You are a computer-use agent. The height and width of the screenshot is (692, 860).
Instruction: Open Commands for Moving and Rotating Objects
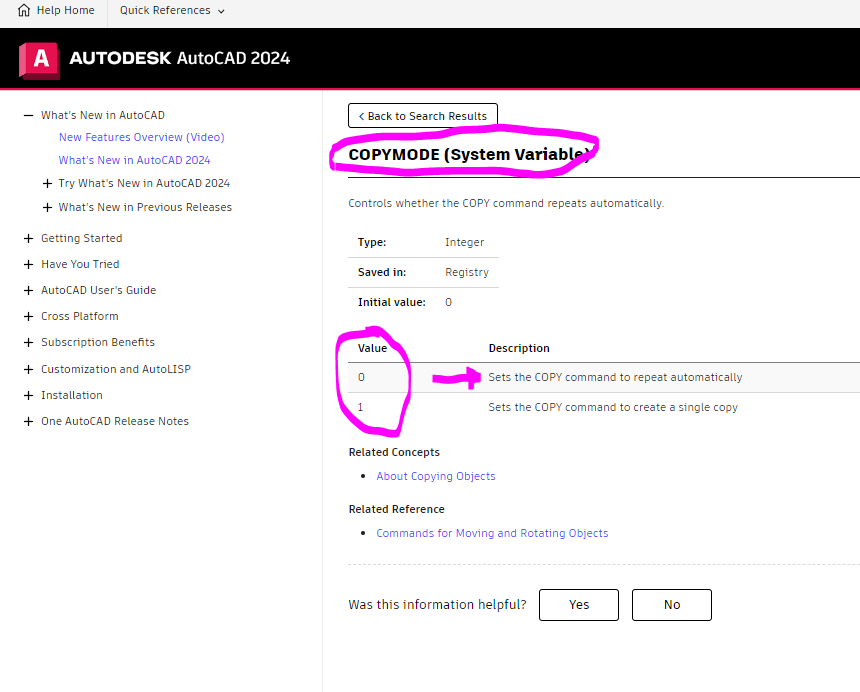(492, 533)
